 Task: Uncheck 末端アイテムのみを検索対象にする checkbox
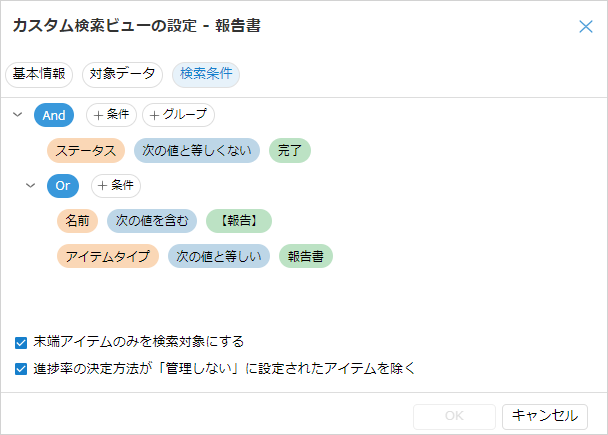[21, 342]
